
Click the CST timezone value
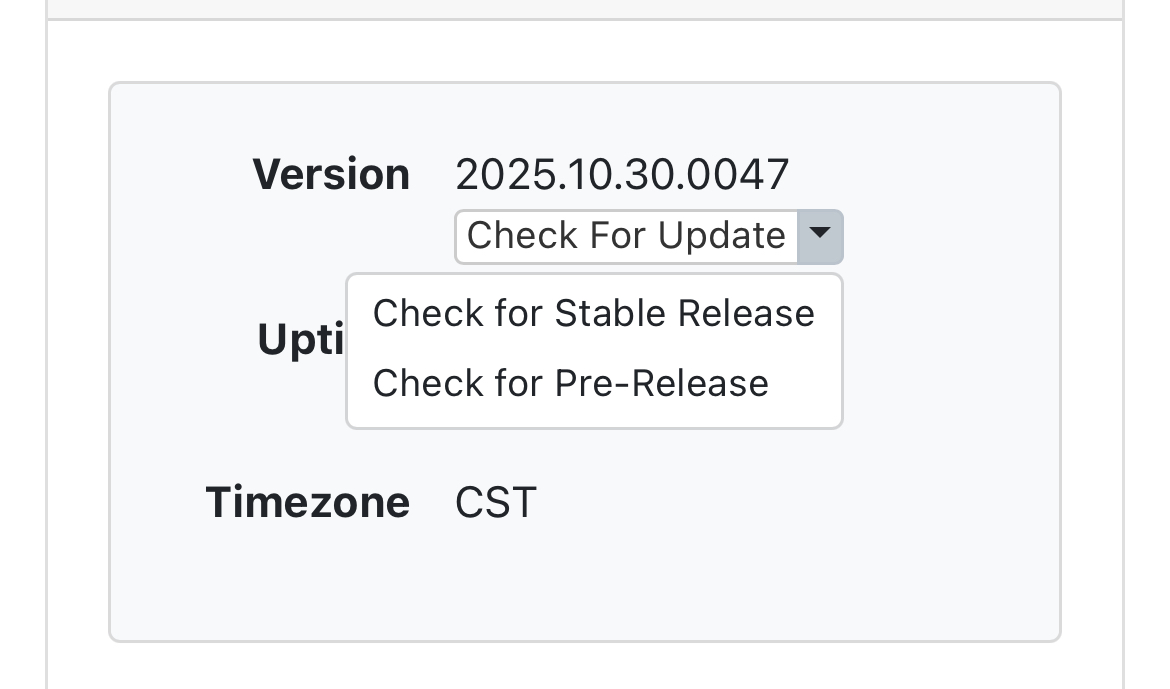(x=495, y=501)
